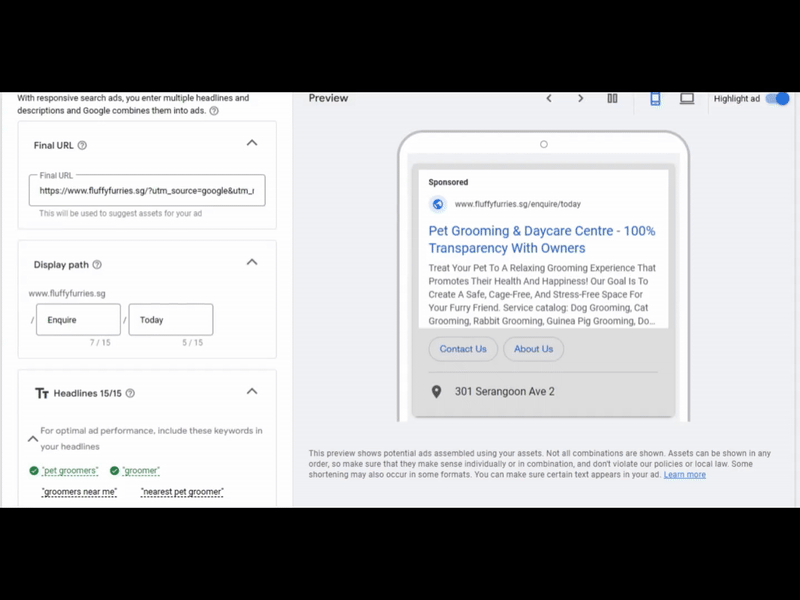The width and height of the screenshot is (800, 600).
Task: Click the Sponsored label in ad preview
Action: pos(448,182)
